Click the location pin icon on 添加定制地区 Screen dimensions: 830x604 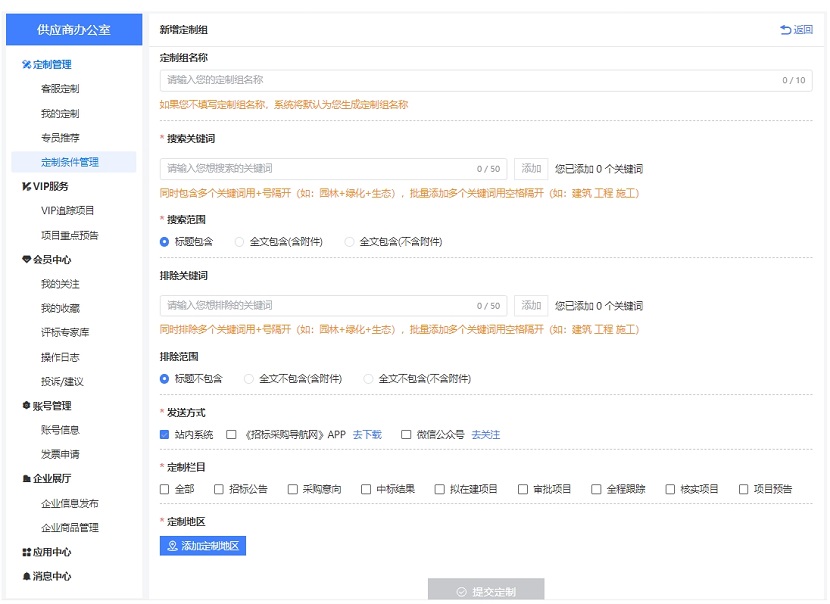click(x=173, y=546)
